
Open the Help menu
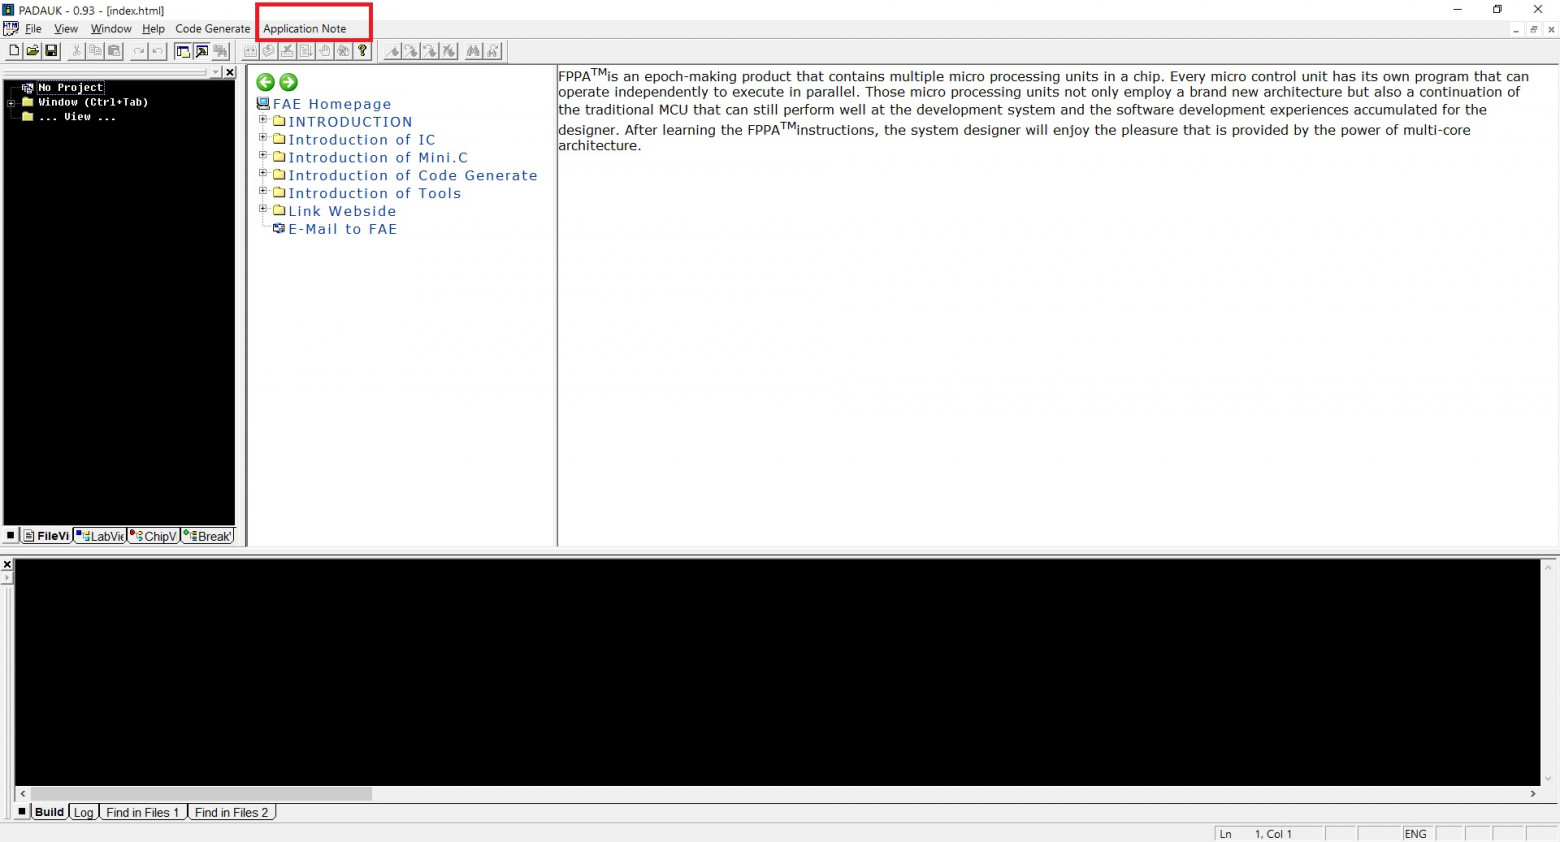pos(153,29)
